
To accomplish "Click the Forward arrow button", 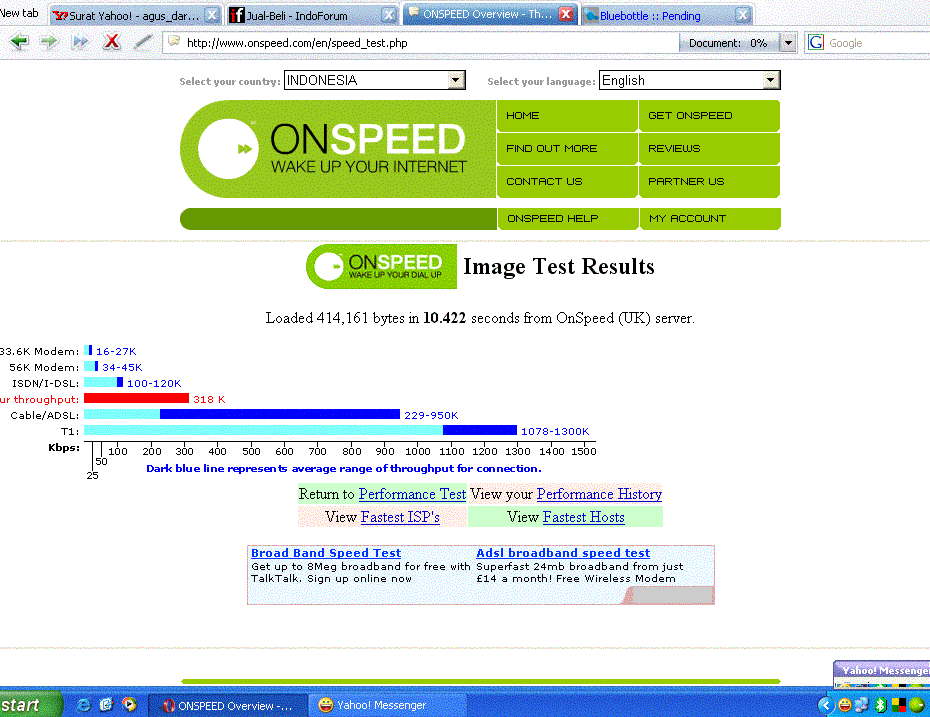I will pyautogui.click(x=49, y=42).
